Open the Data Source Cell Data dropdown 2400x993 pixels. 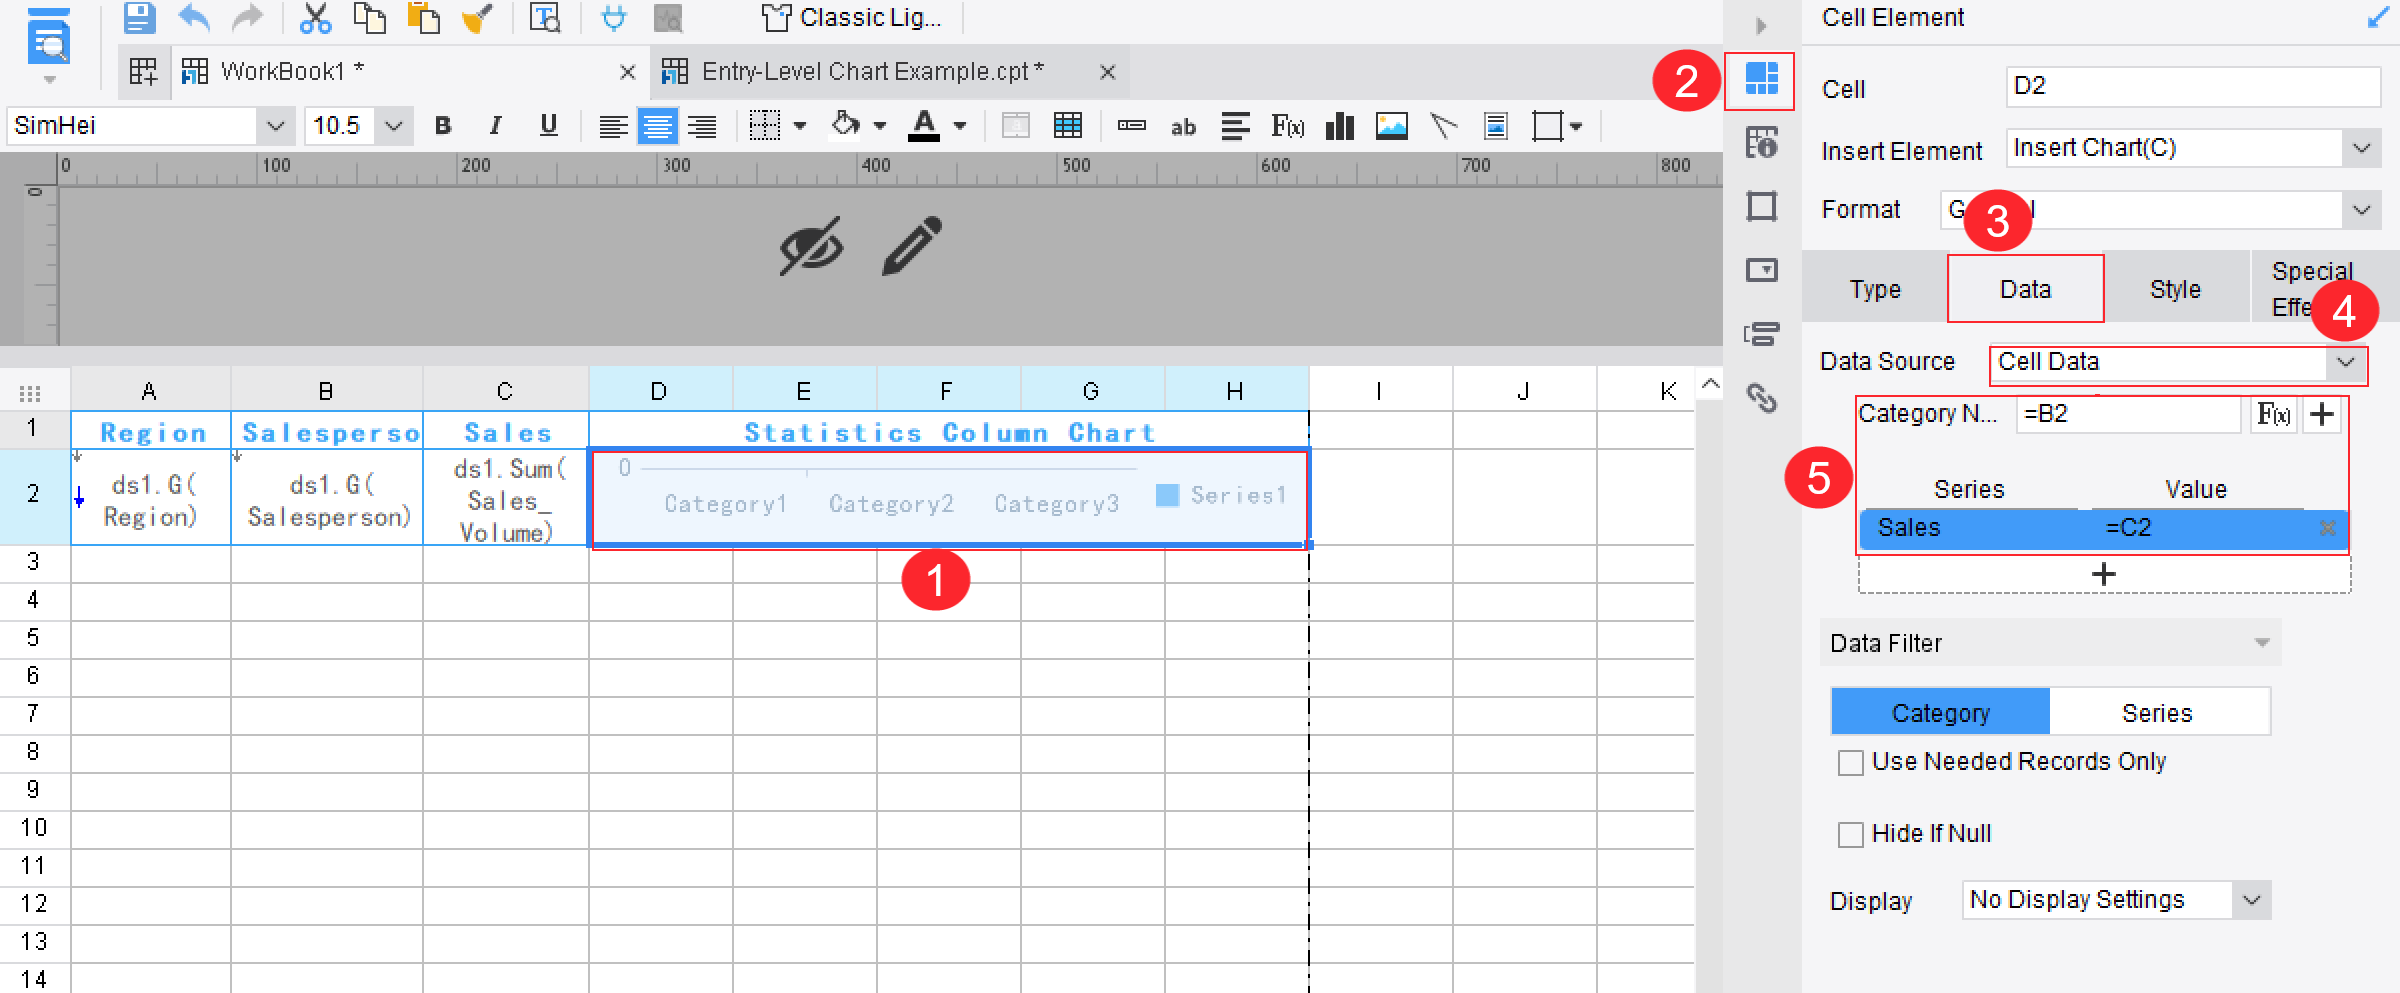coord(2345,362)
